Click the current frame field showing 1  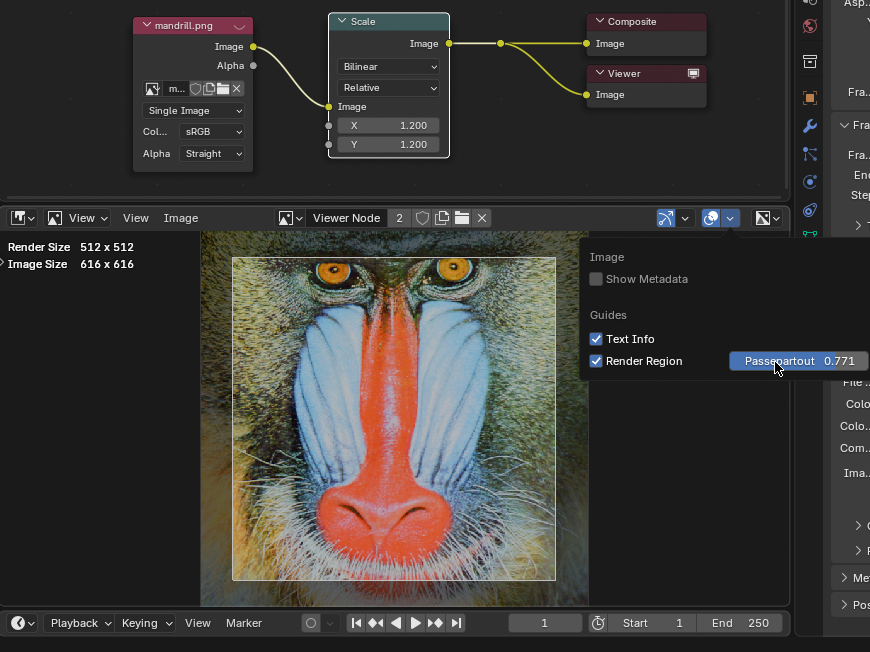[x=545, y=623]
